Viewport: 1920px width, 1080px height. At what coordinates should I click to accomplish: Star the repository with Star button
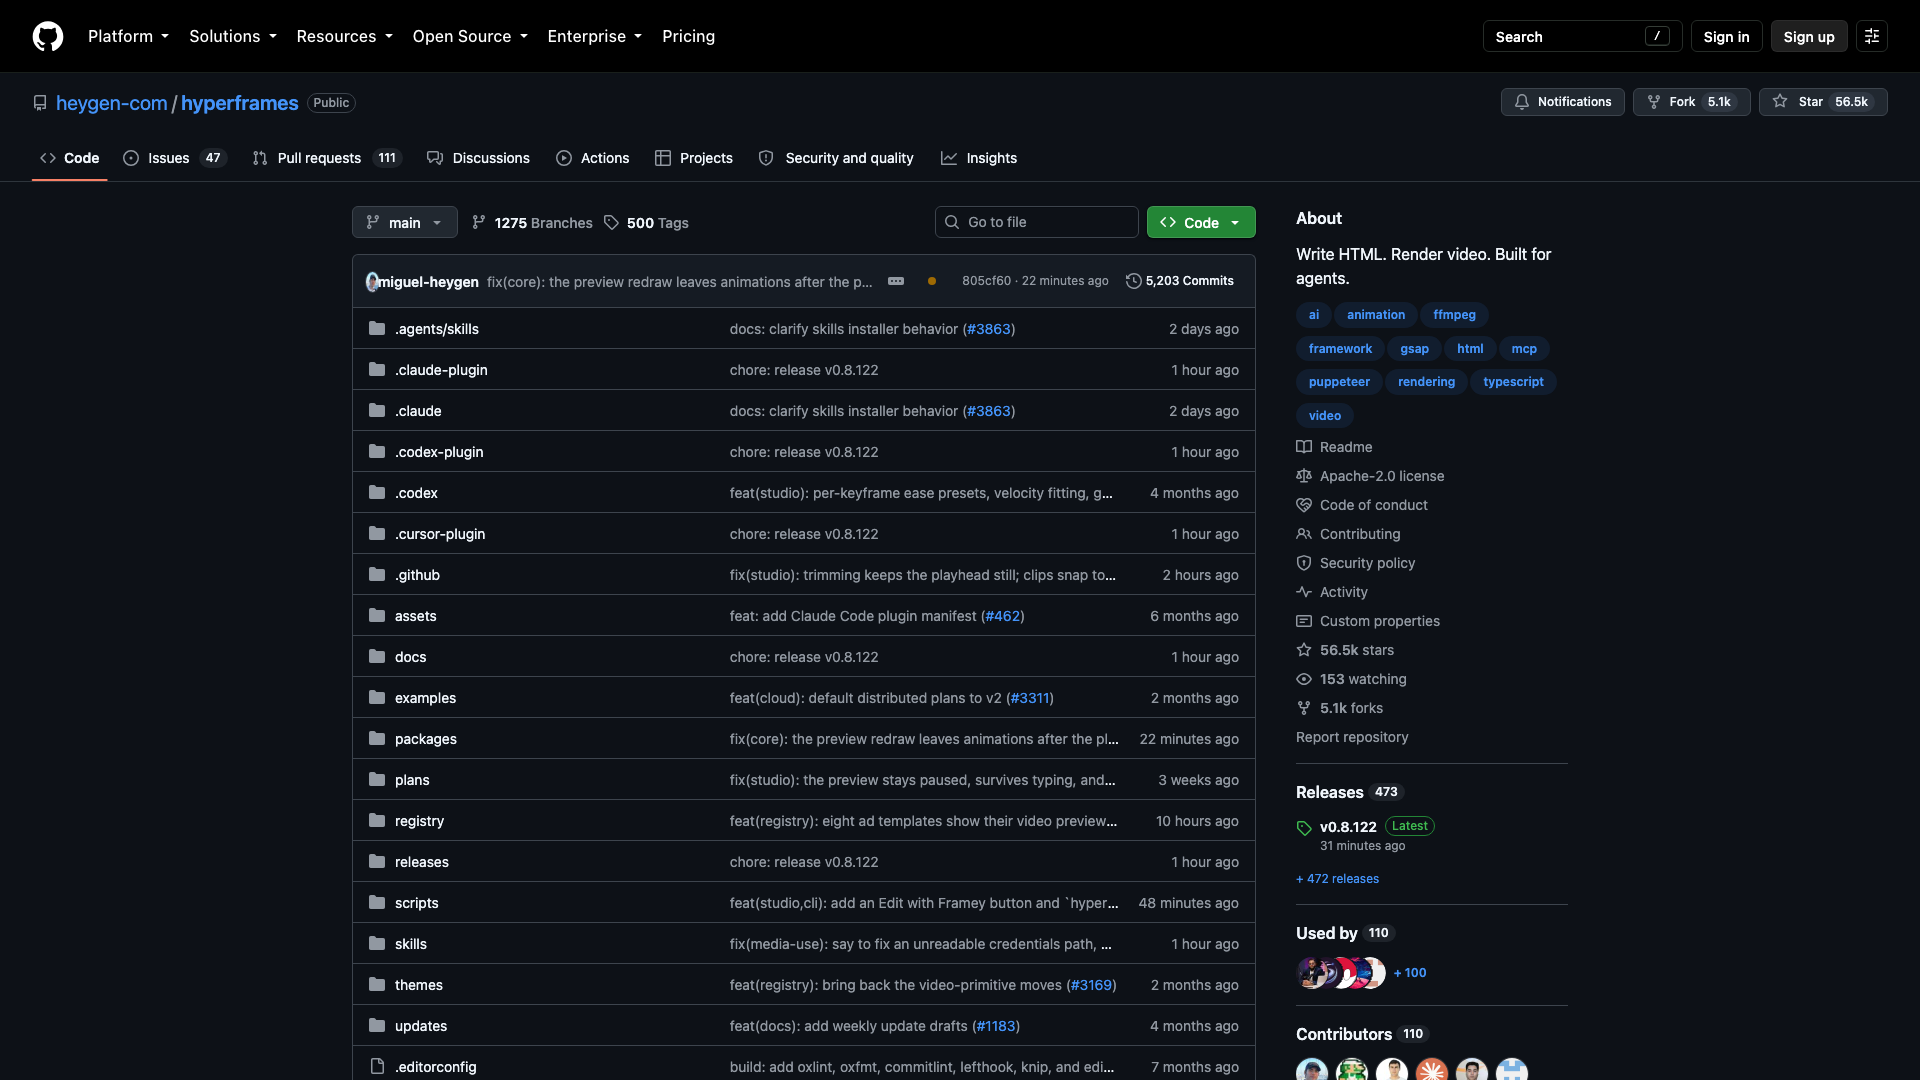click(1823, 102)
